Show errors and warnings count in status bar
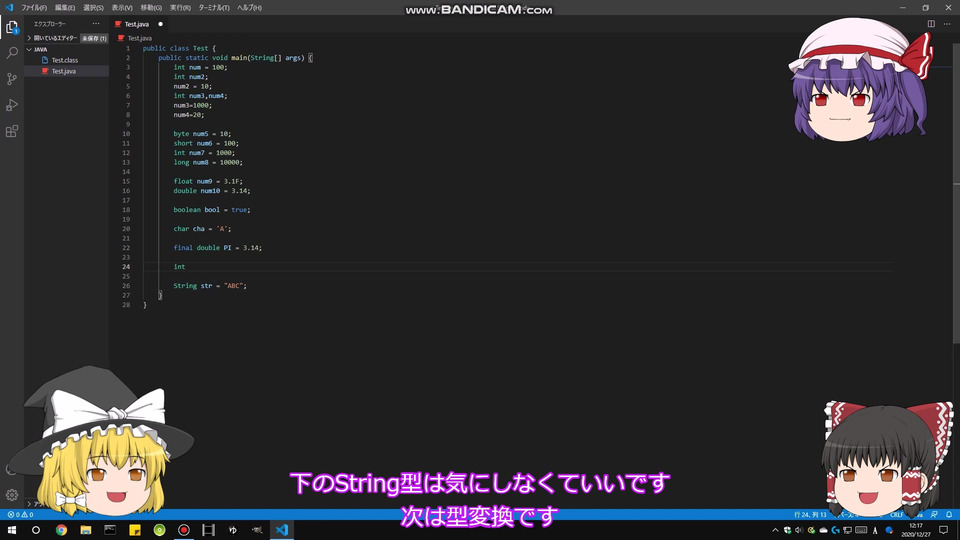Screen dimensions: 960x540 [20, 514]
